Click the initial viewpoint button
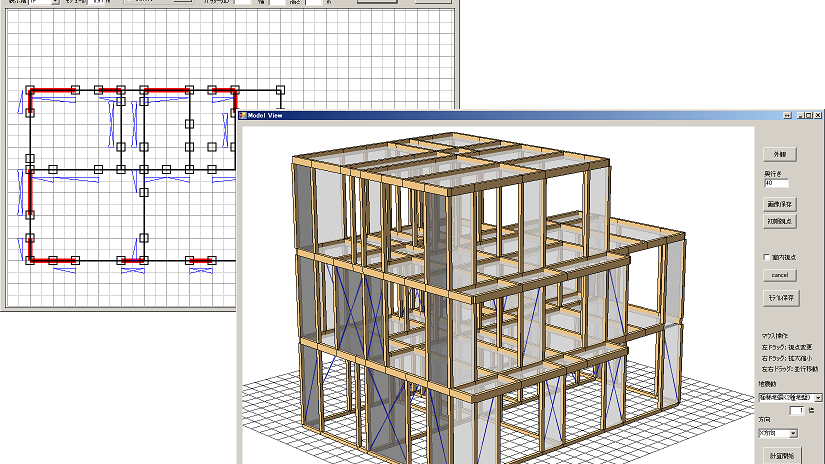The width and height of the screenshot is (825, 464). tap(780, 219)
